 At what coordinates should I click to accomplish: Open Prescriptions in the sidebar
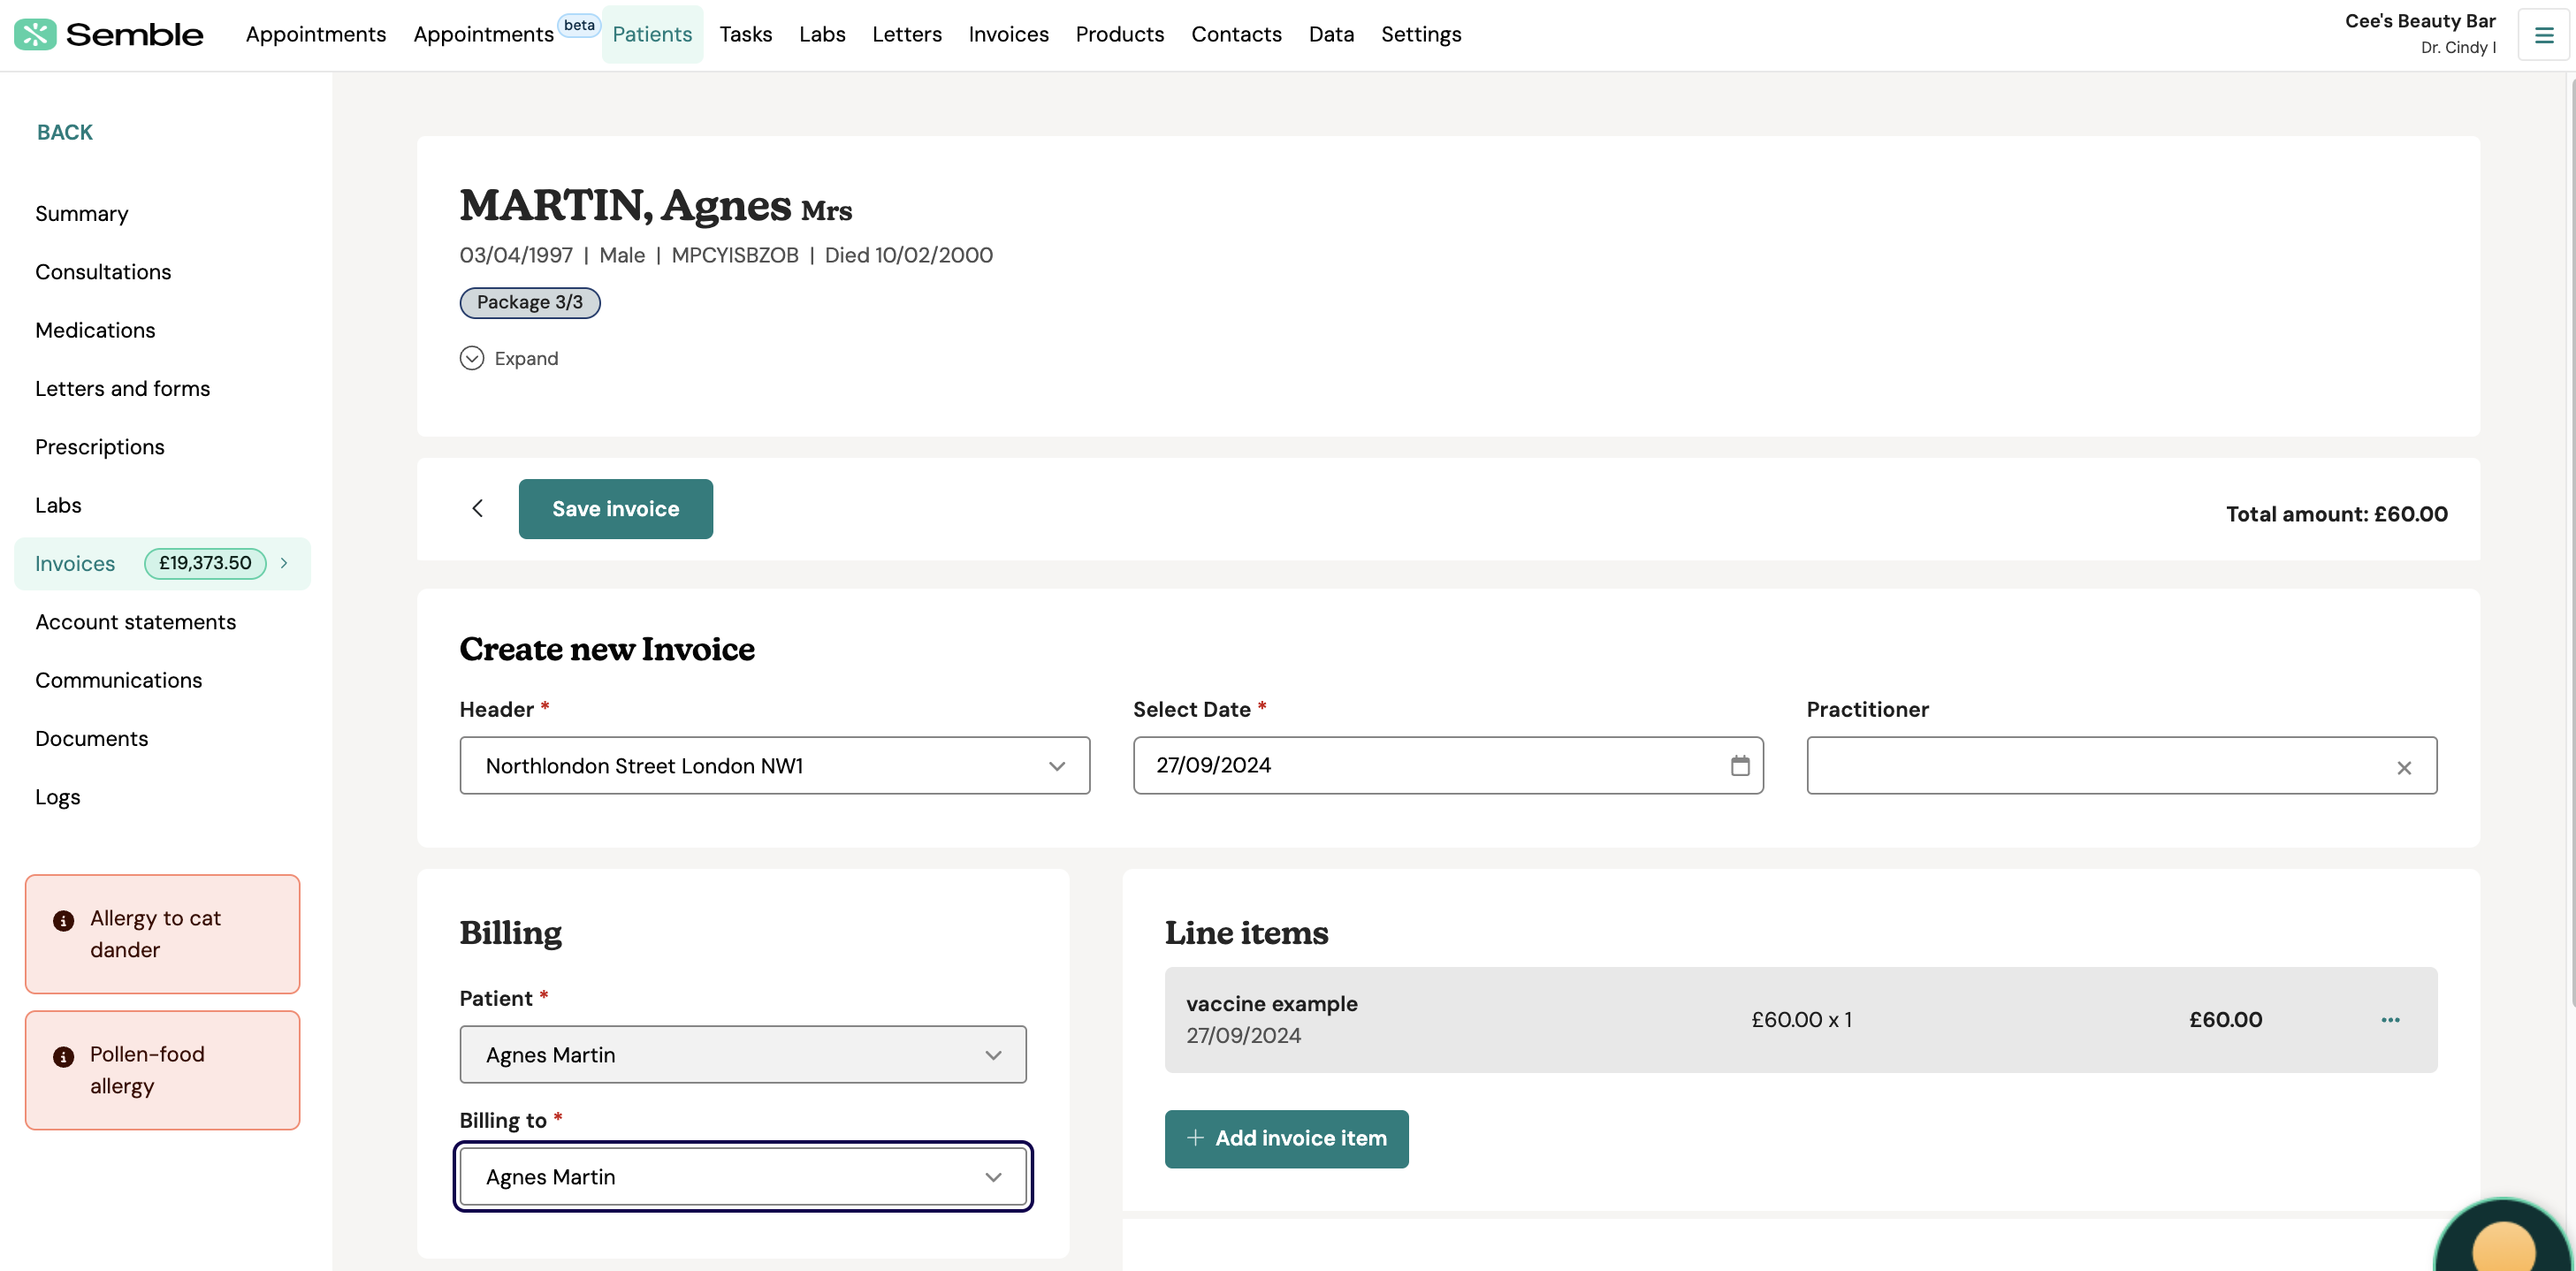point(100,446)
